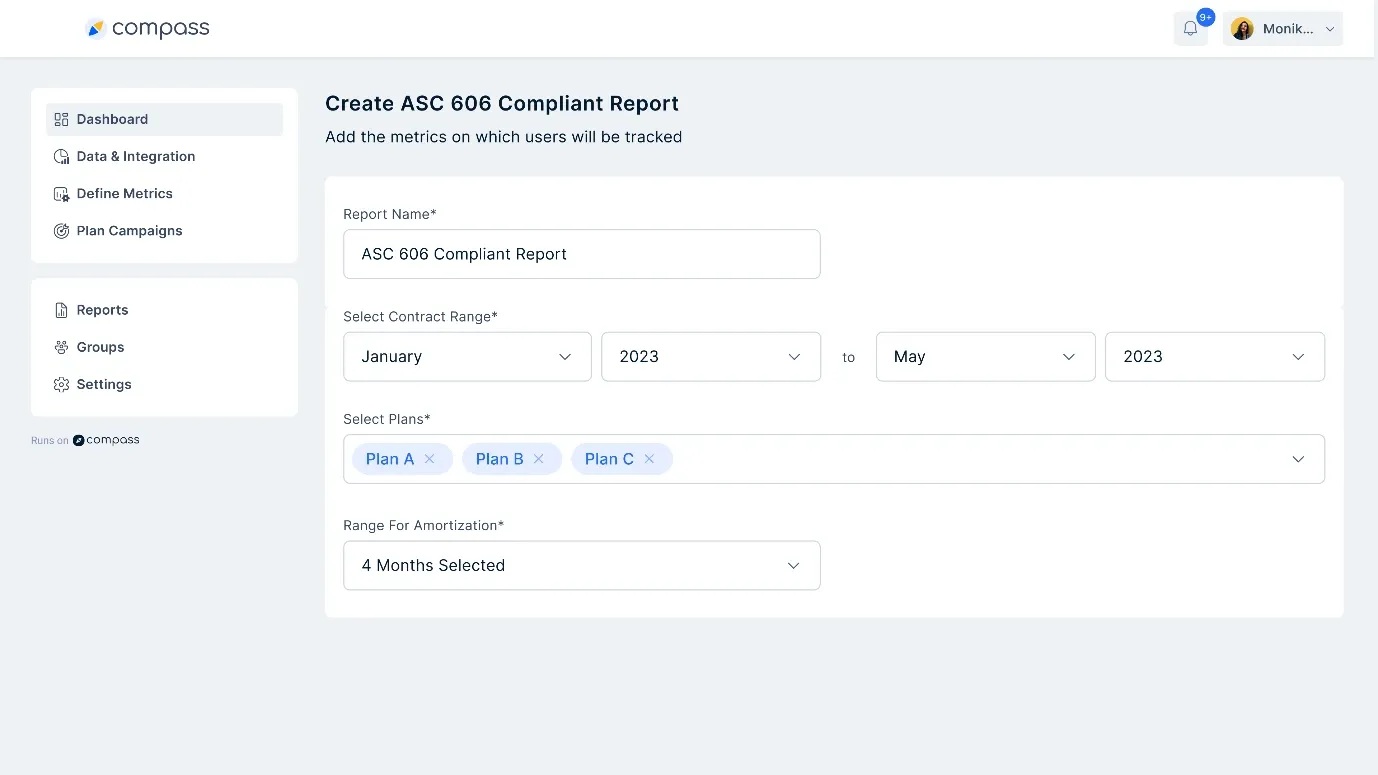
Task: Click the Define Metrics icon
Action: tap(60, 193)
